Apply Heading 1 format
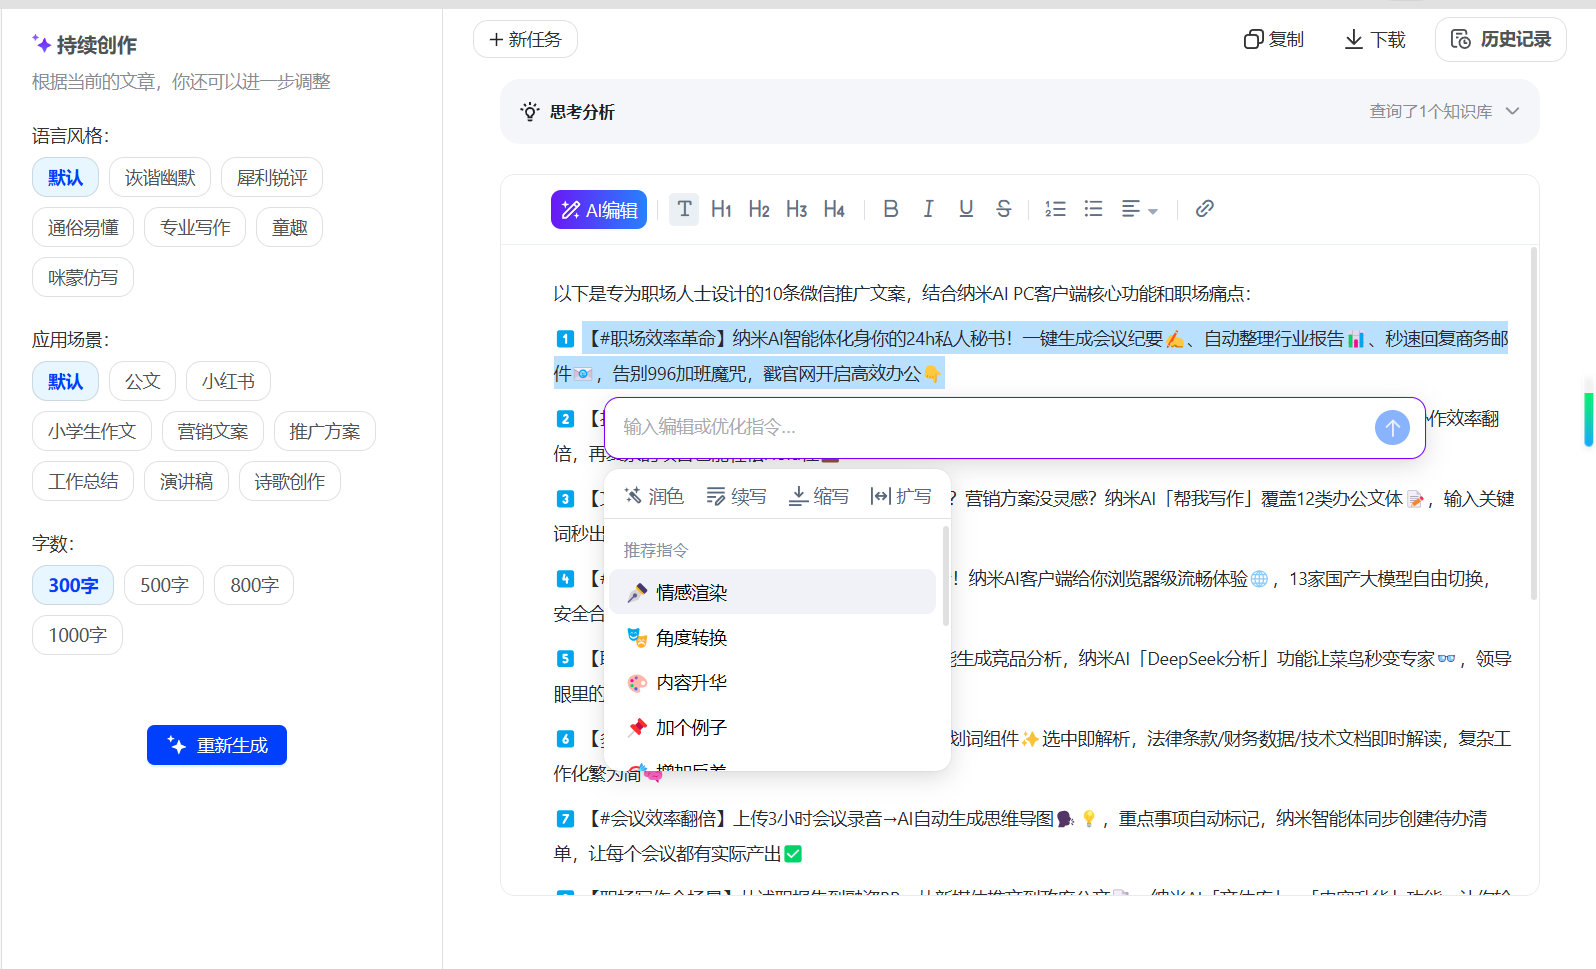This screenshot has height=969, width=1596. point(721,209)
